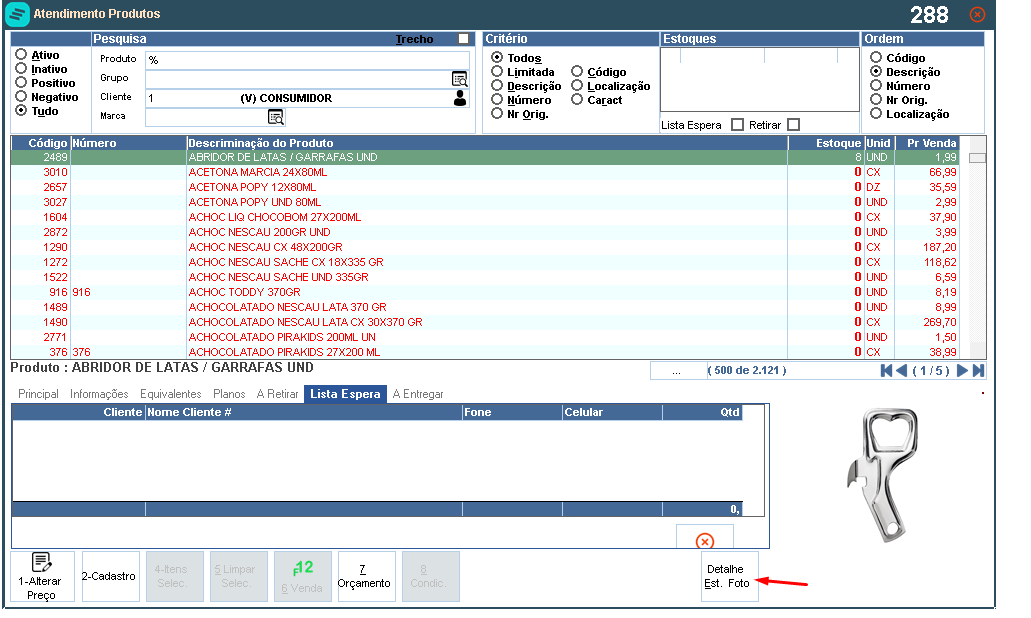Click into the Marca field

click(x=206, y=117)
